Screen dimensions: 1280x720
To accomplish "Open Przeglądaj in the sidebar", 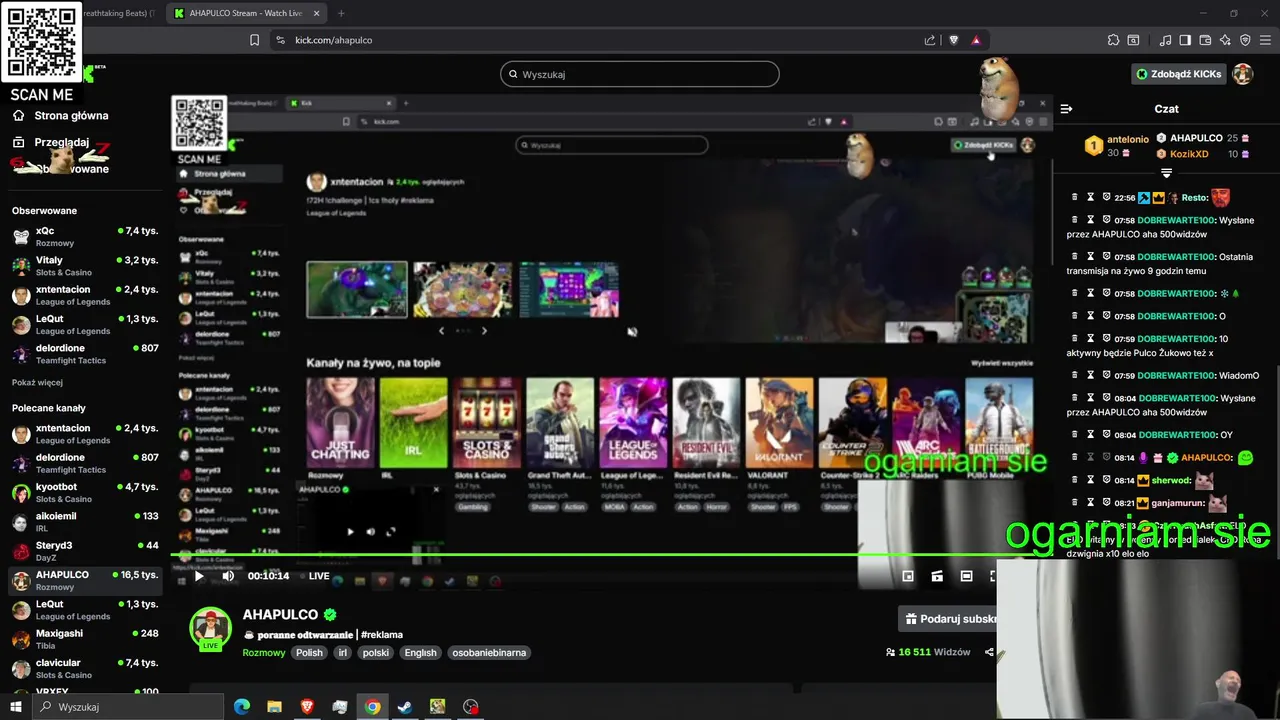I will pyautogui.click(x=60, y=142).
